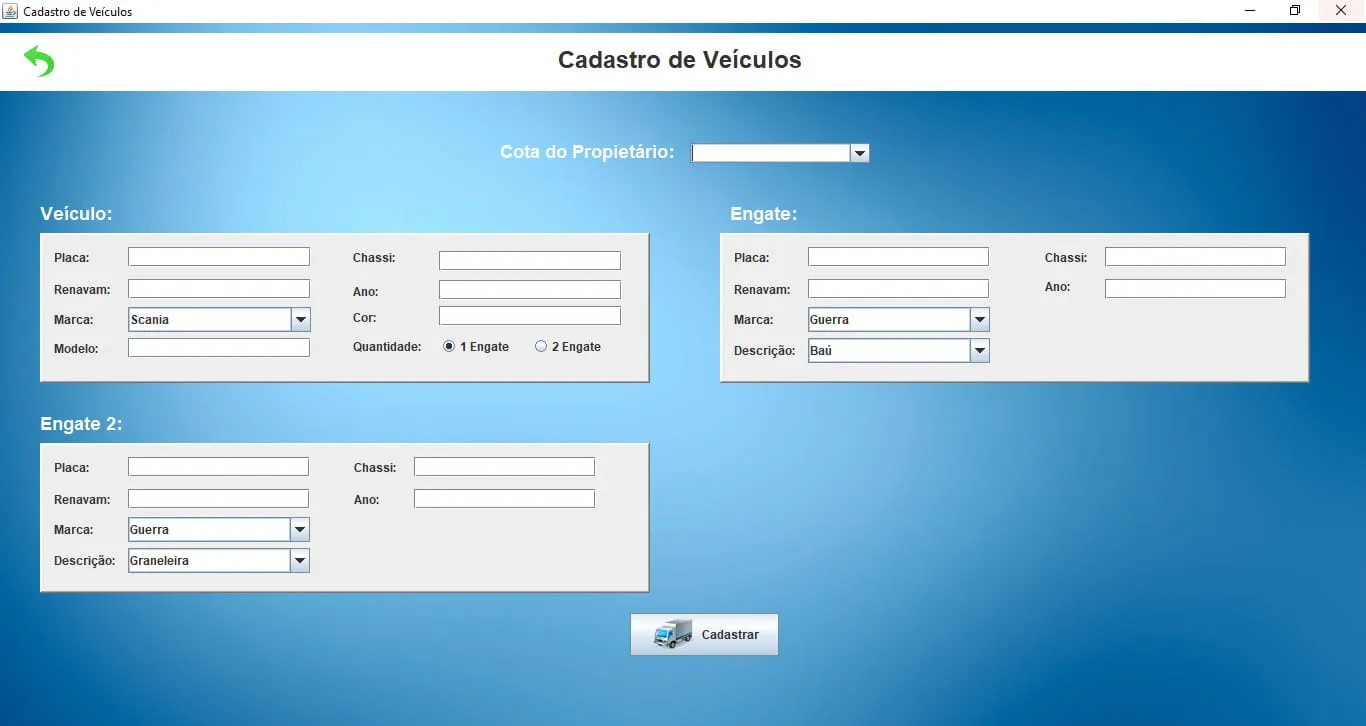The image size is (1366, 726).
Task: Click the Cadastrar button
Action: [x=704, y=634]
